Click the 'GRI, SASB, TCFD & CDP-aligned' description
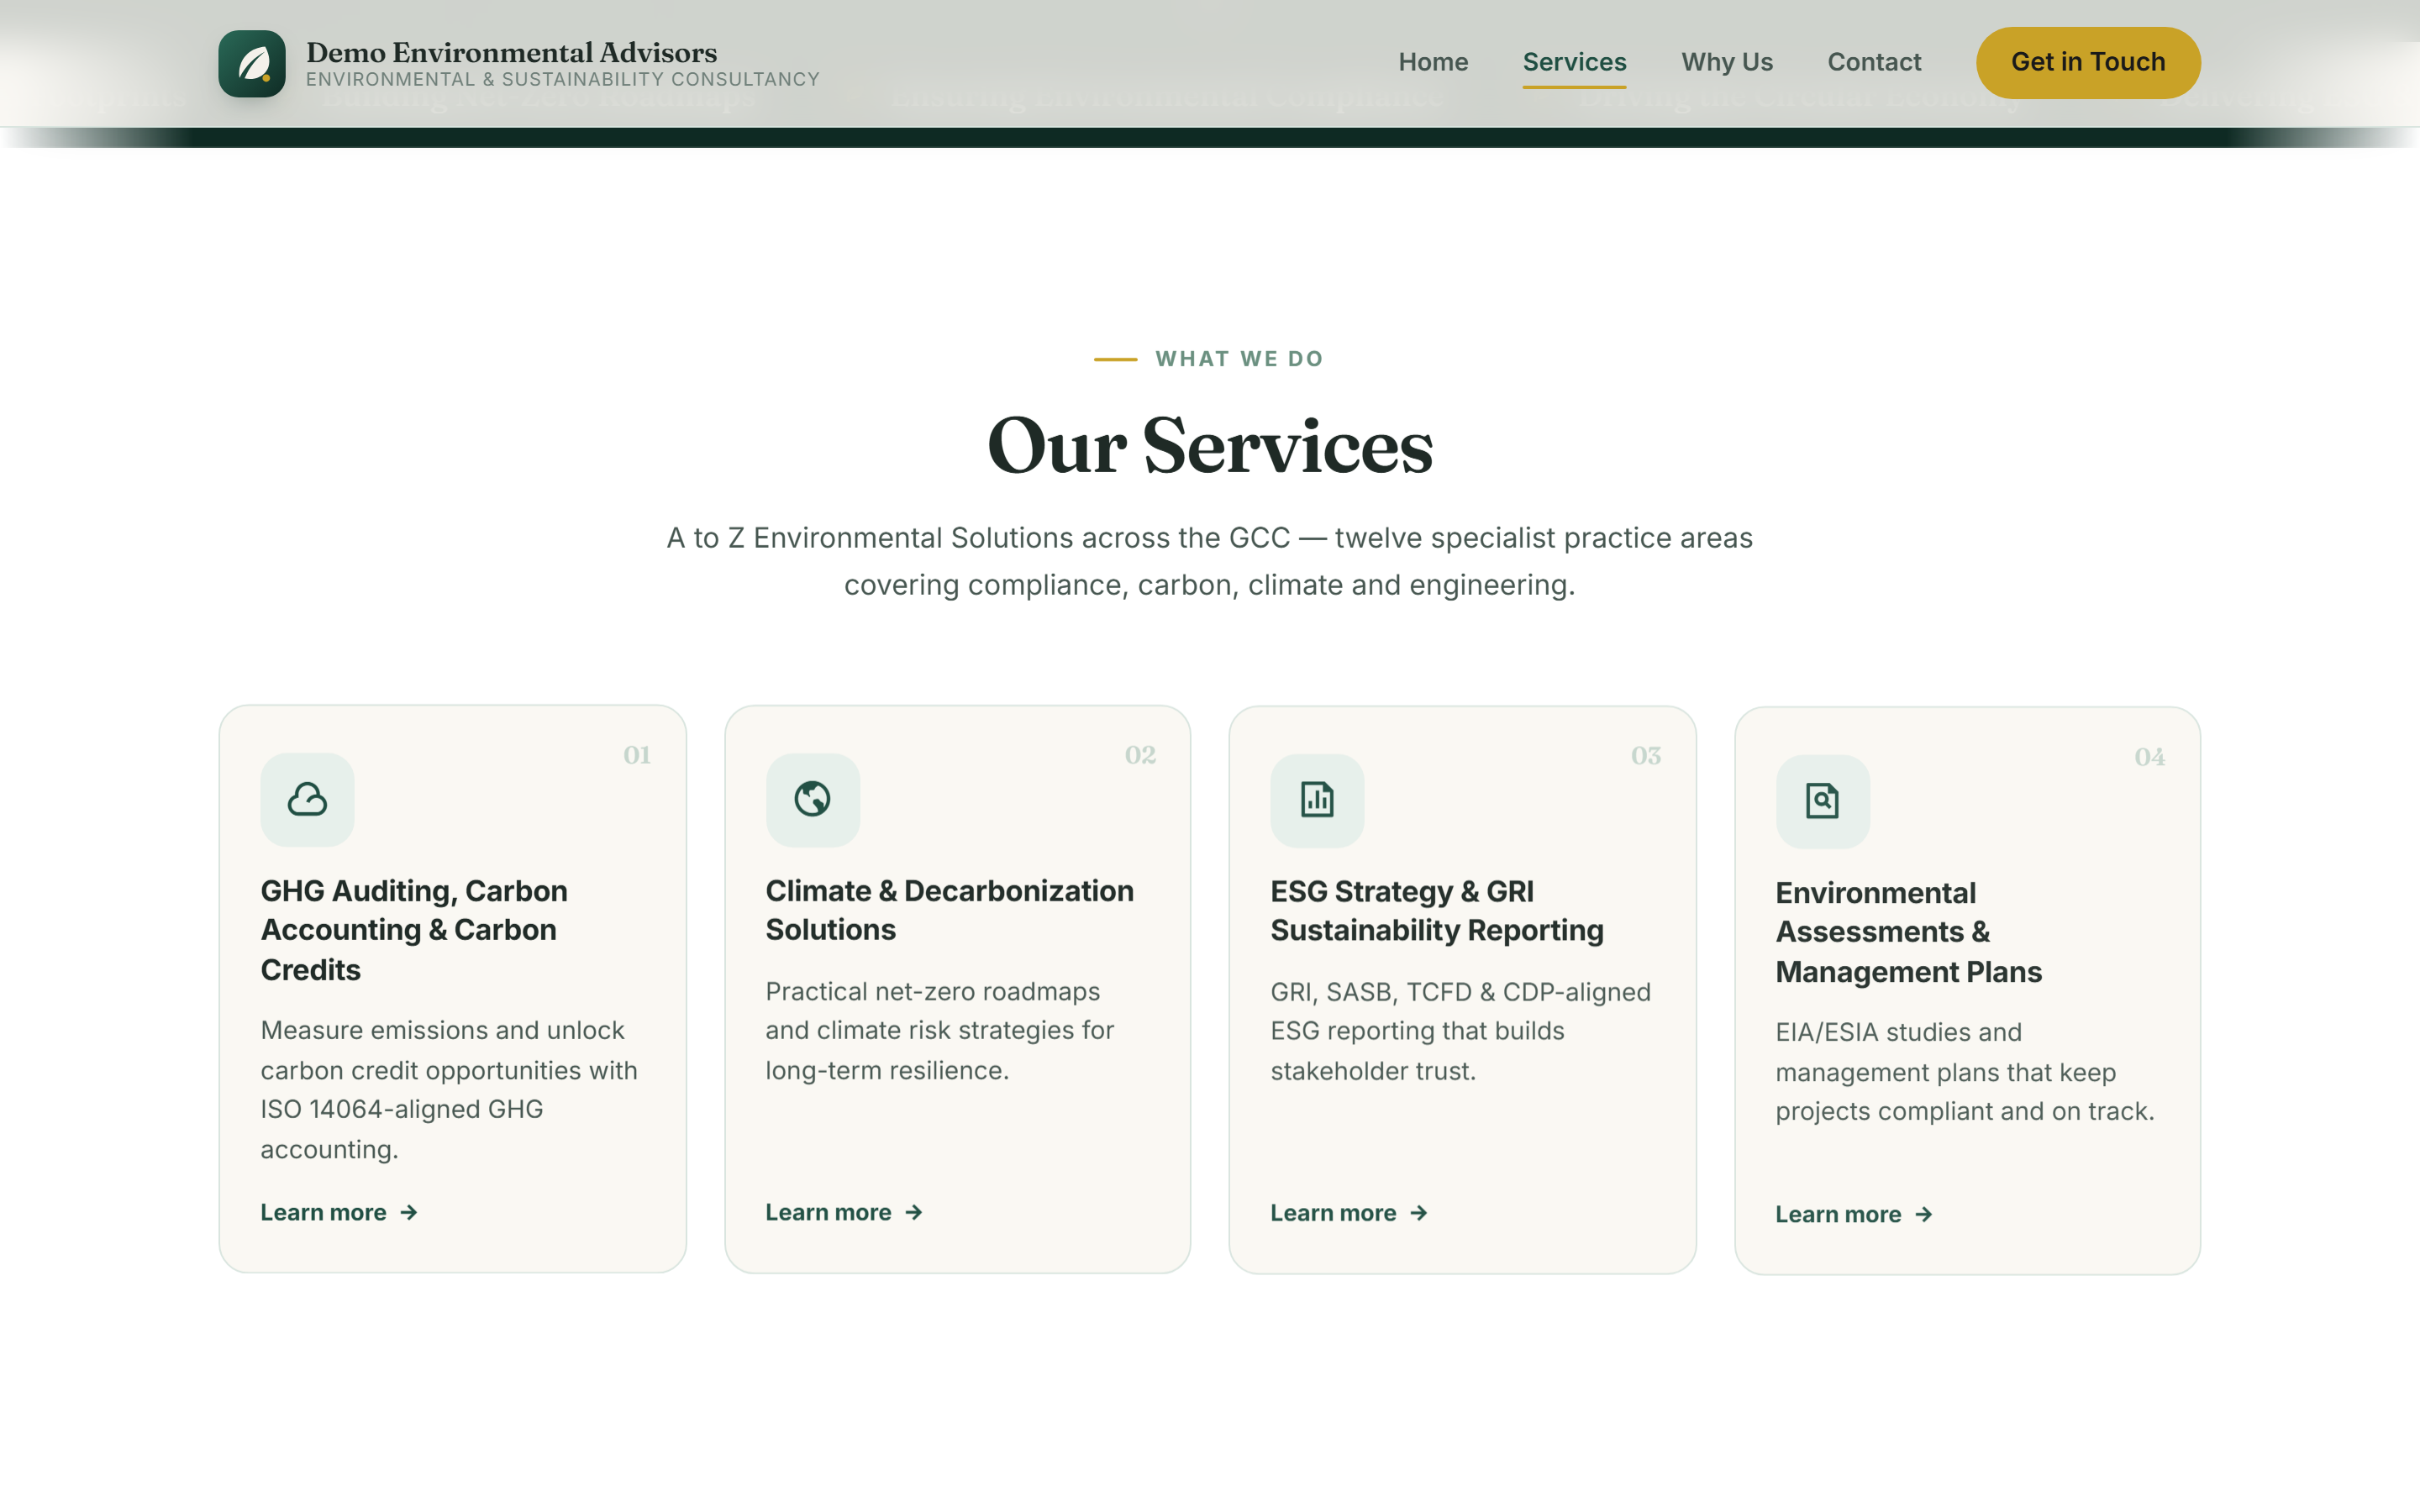The height and width of the screenshot is (1512, 2420). (1460, 1032)
